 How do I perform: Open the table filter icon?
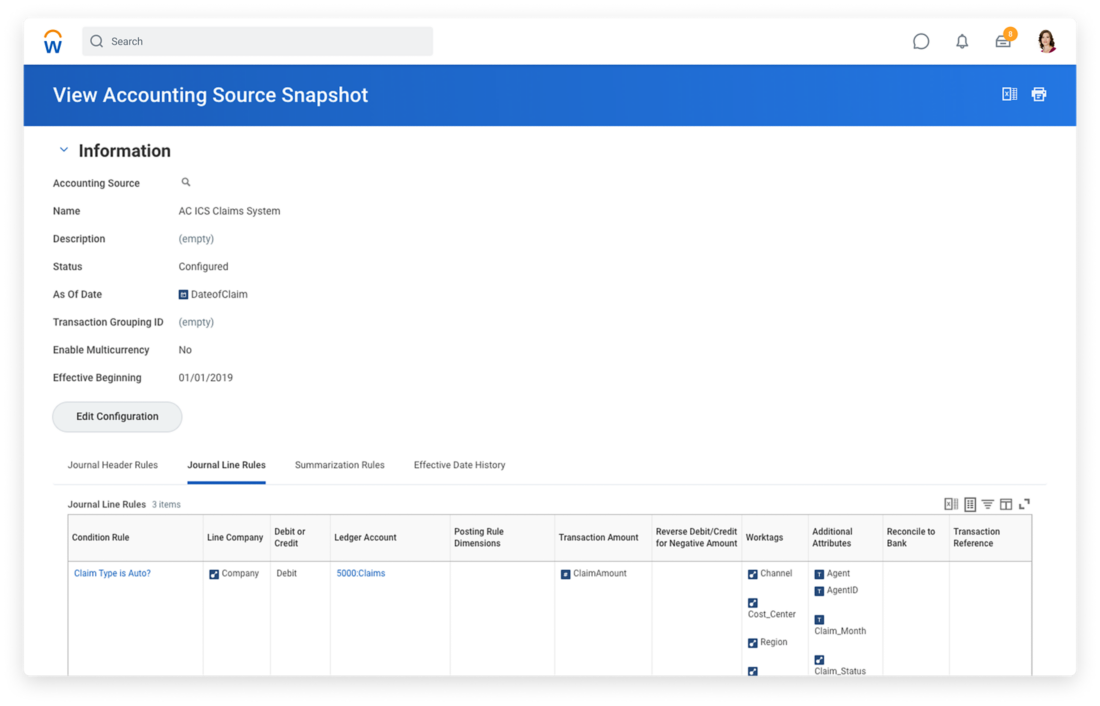[988, 504]
